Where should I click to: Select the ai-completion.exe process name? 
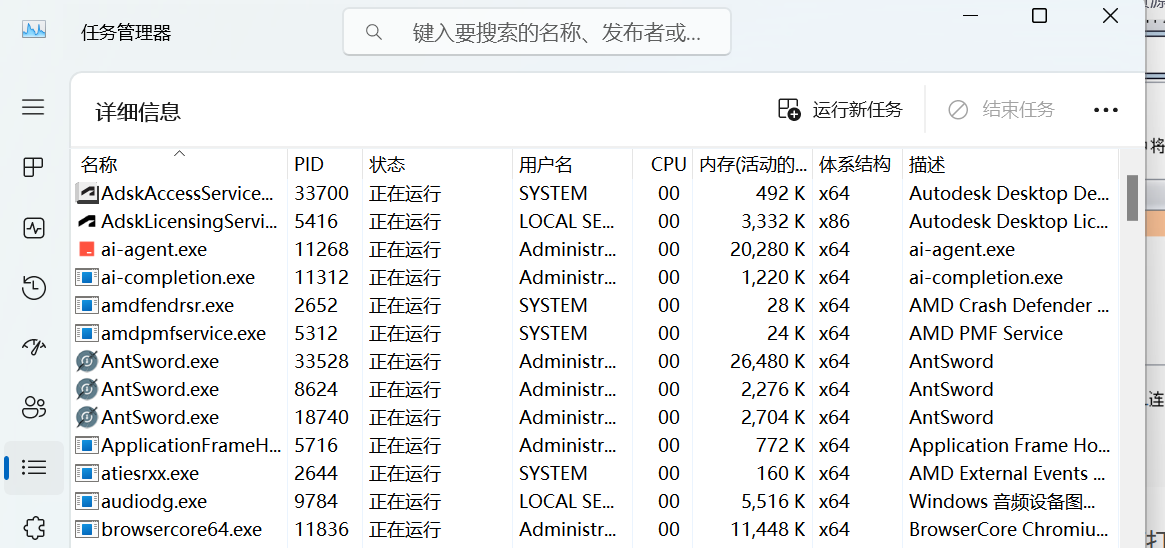(x=178, y=278)
